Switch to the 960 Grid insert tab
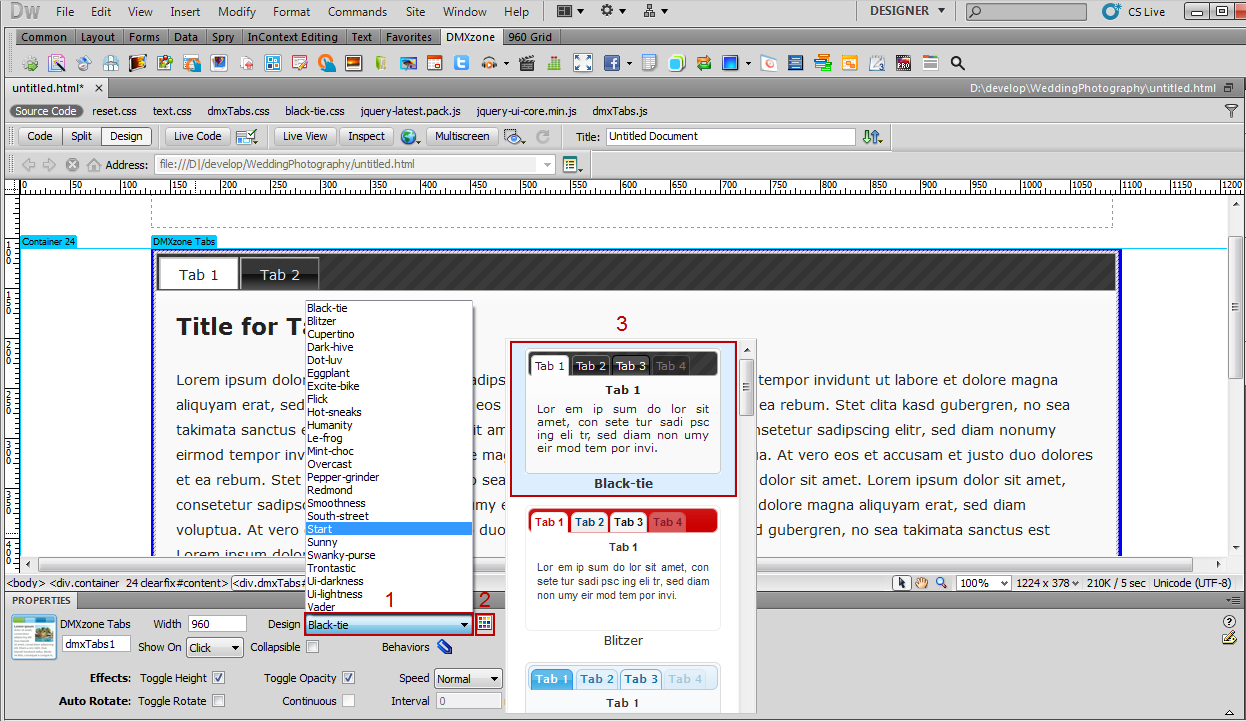The image size is (1246, 721). [x=530, y=37]
